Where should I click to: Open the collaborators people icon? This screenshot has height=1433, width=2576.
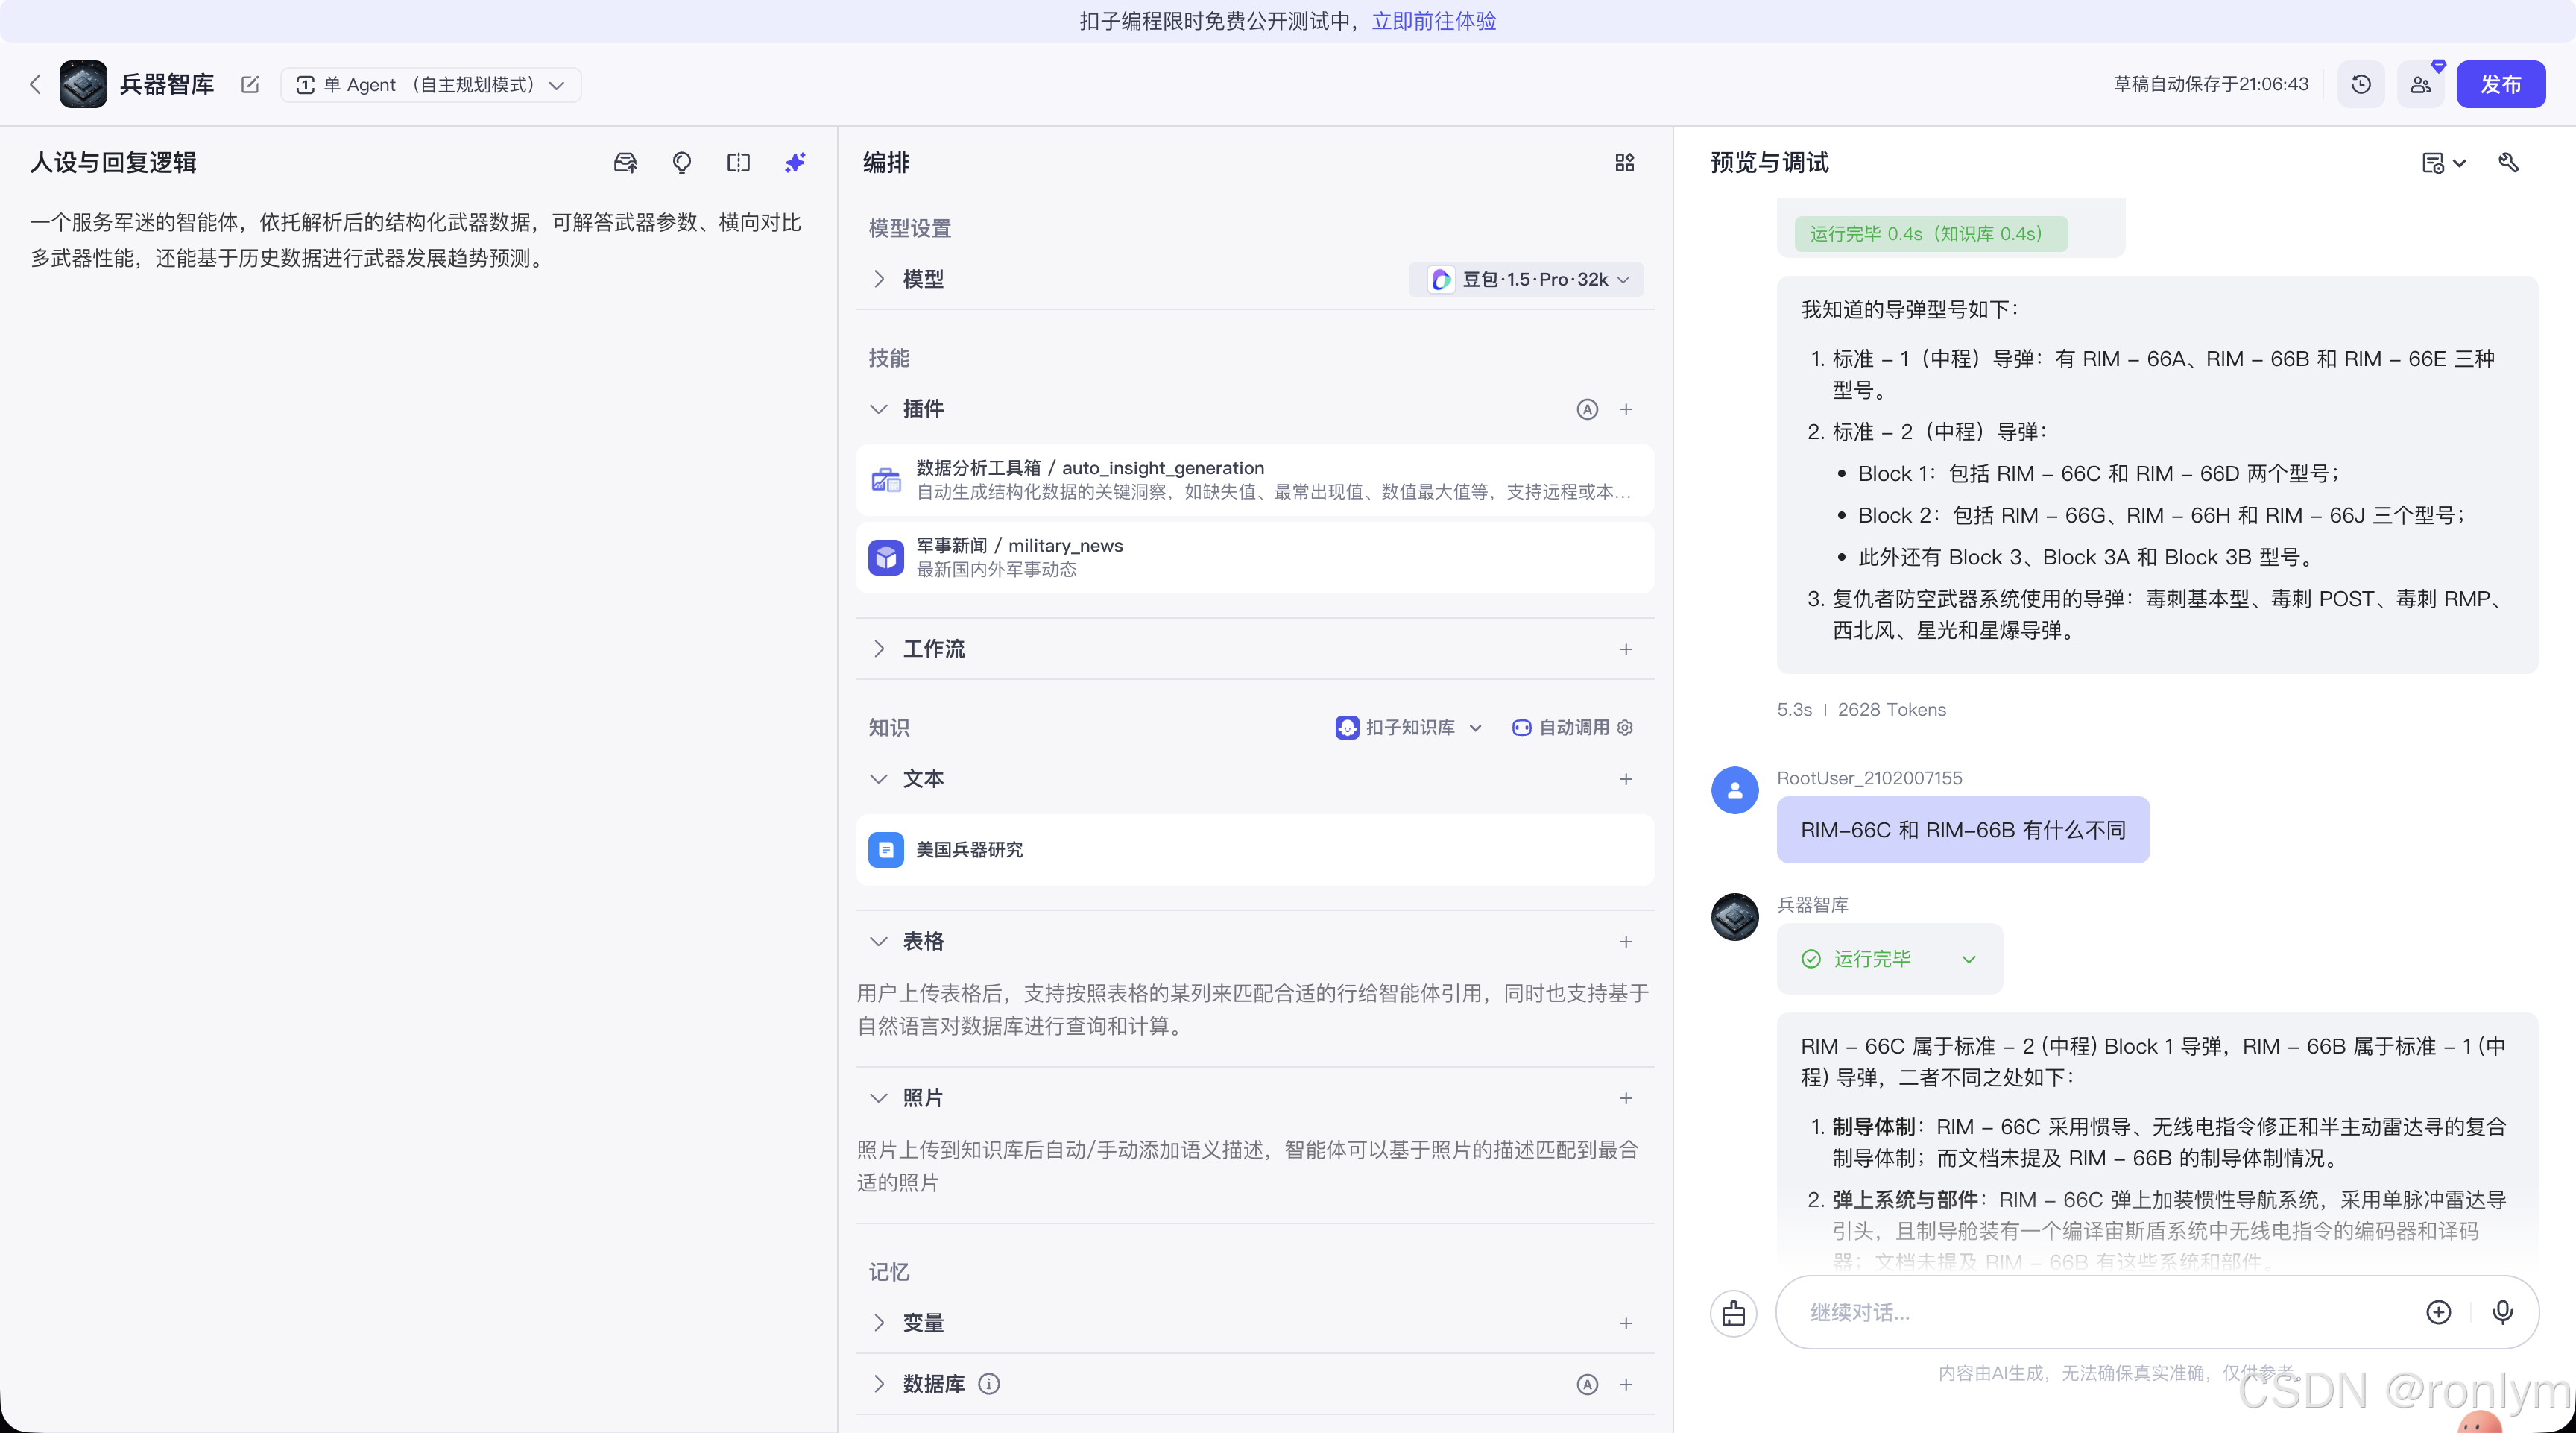click(x=2420, y=84)
